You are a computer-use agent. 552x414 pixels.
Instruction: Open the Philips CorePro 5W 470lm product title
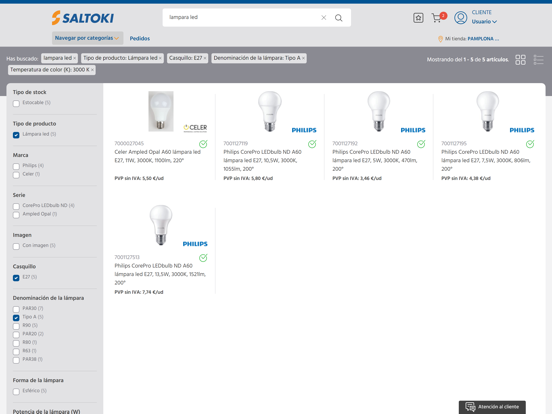pos(375,161)
